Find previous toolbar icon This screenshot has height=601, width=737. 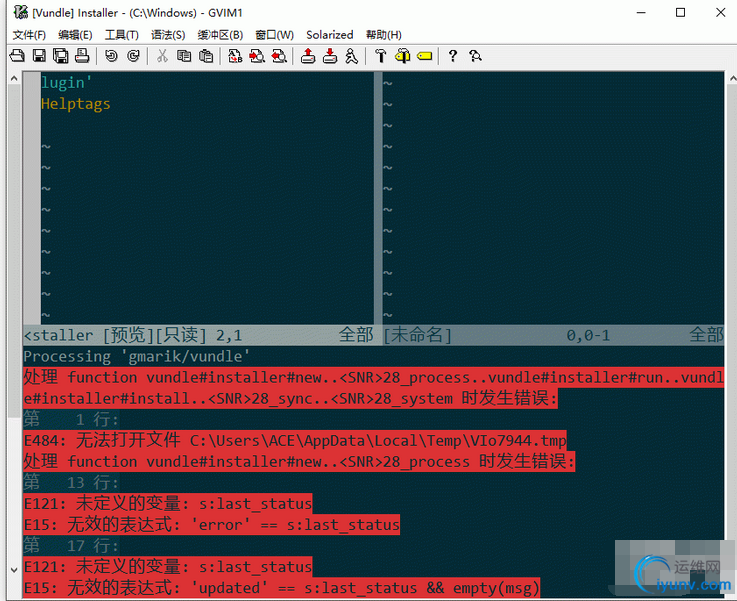pyautogui.click(x=279, y=56)
